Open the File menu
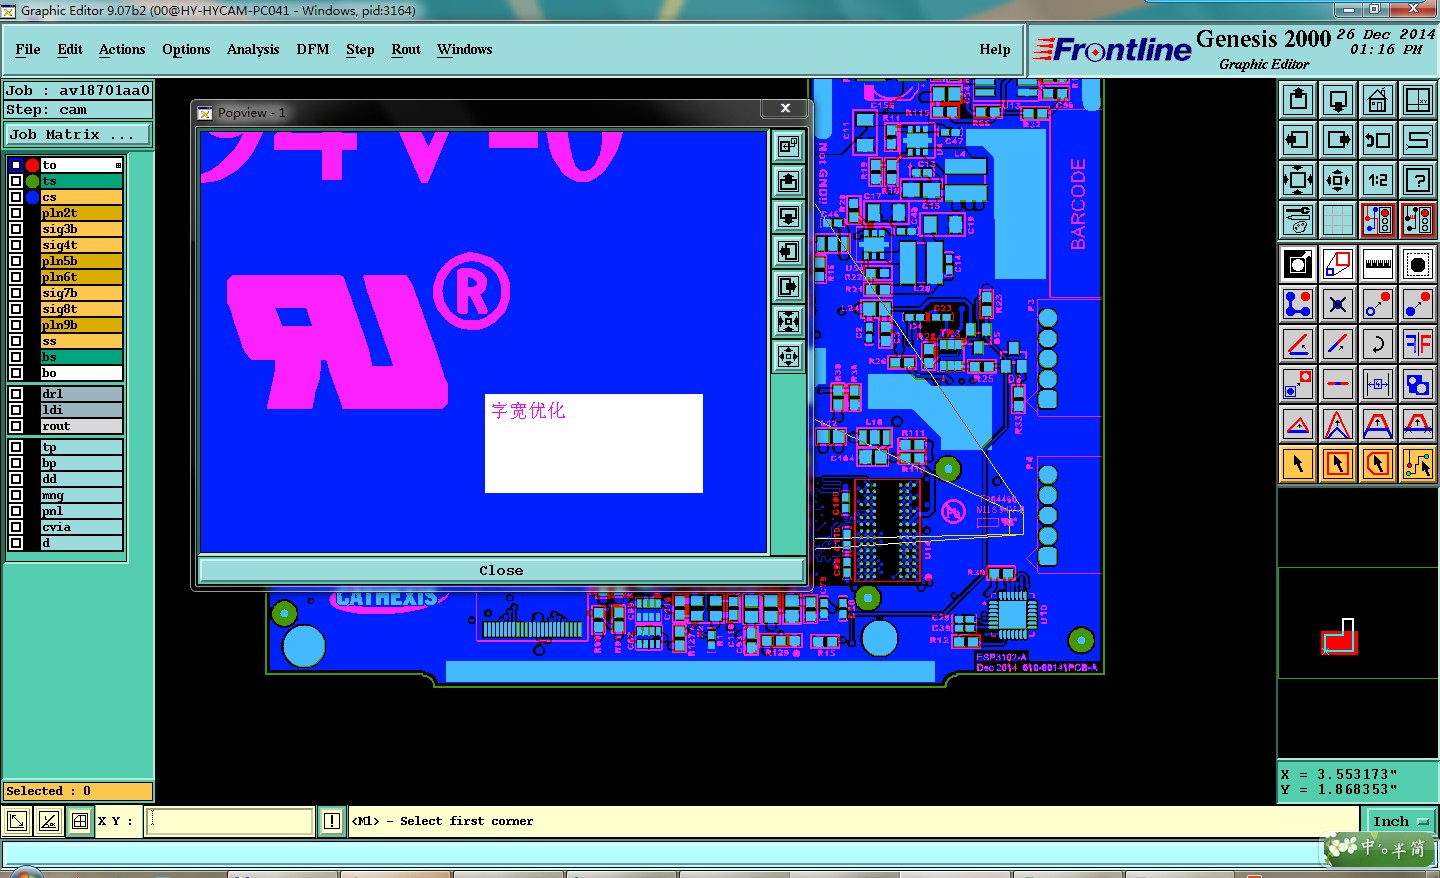The height and width of the screenshot is (878, 1440). [28, 49]
